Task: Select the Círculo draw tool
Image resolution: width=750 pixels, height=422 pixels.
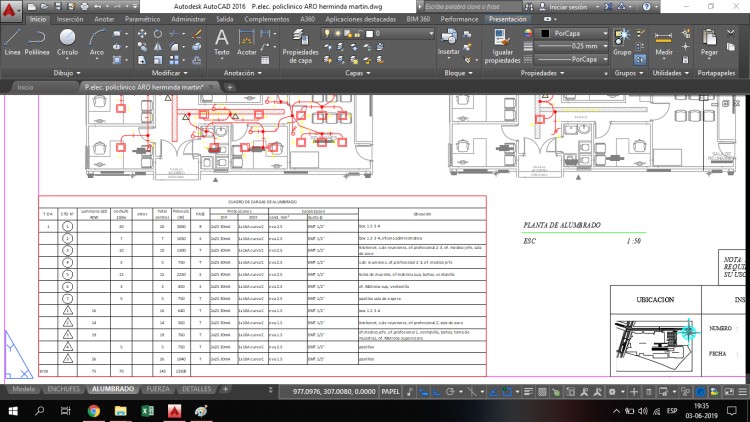Action: tap(67, 42)
